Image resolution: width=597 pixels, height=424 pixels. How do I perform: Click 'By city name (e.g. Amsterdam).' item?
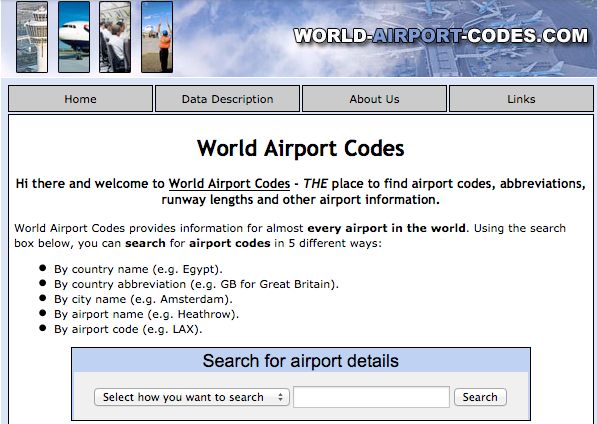(x=143, y=299)
